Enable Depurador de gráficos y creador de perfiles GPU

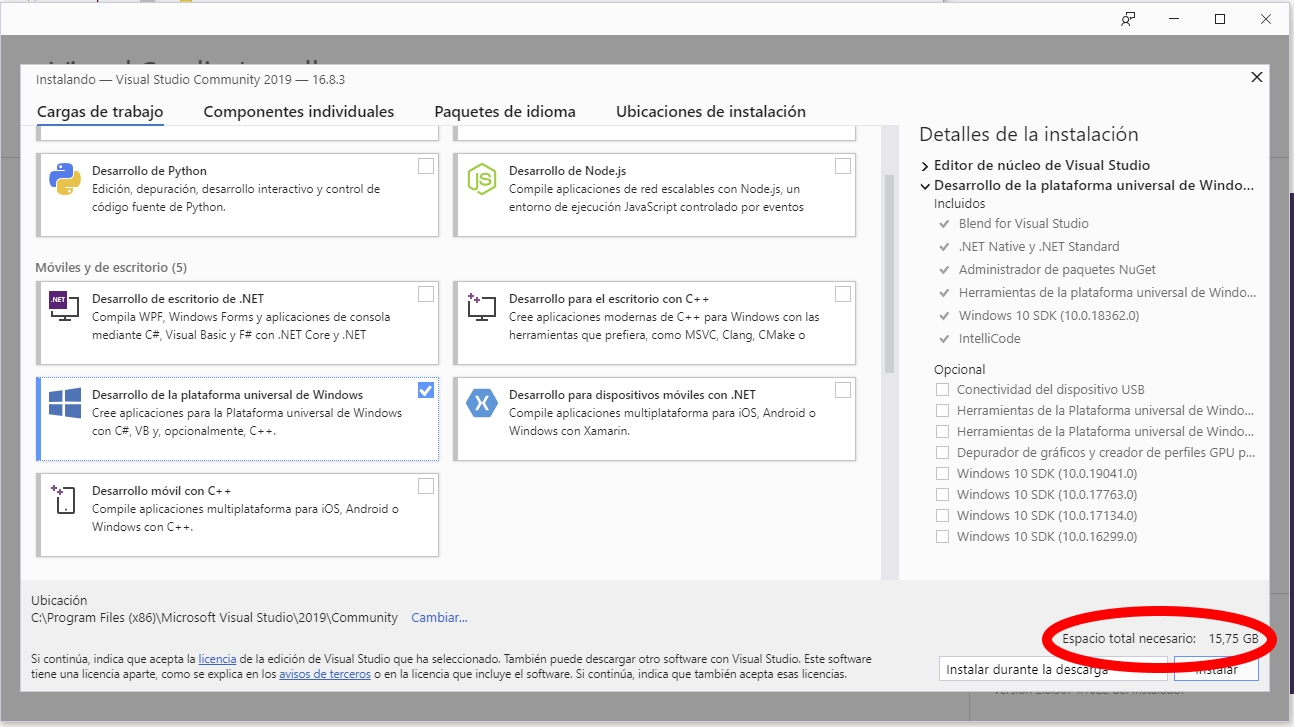(x=942, y=453)
